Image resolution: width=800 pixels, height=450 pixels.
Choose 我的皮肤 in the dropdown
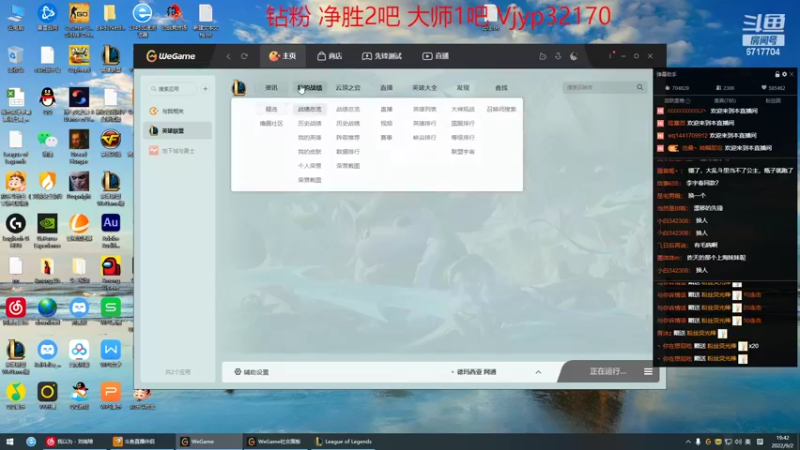coord(310,152)
